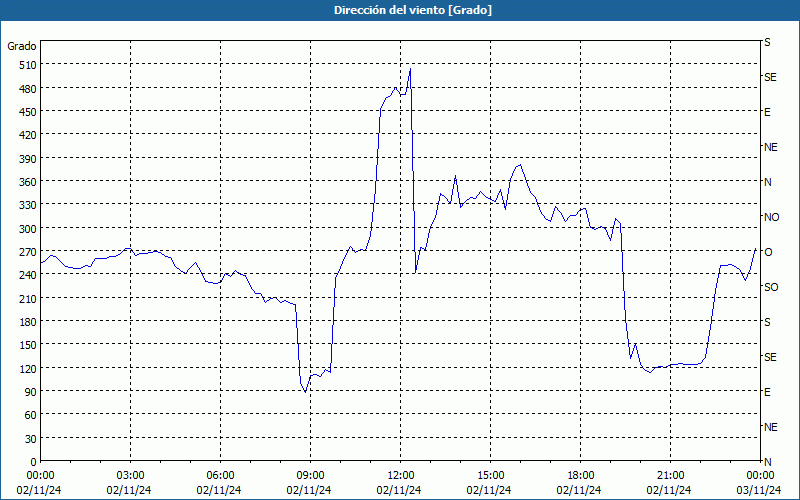Click the 'NE' compass label level with 30
Viewport: 800px width, 500px height.
(x=771, y=427)
